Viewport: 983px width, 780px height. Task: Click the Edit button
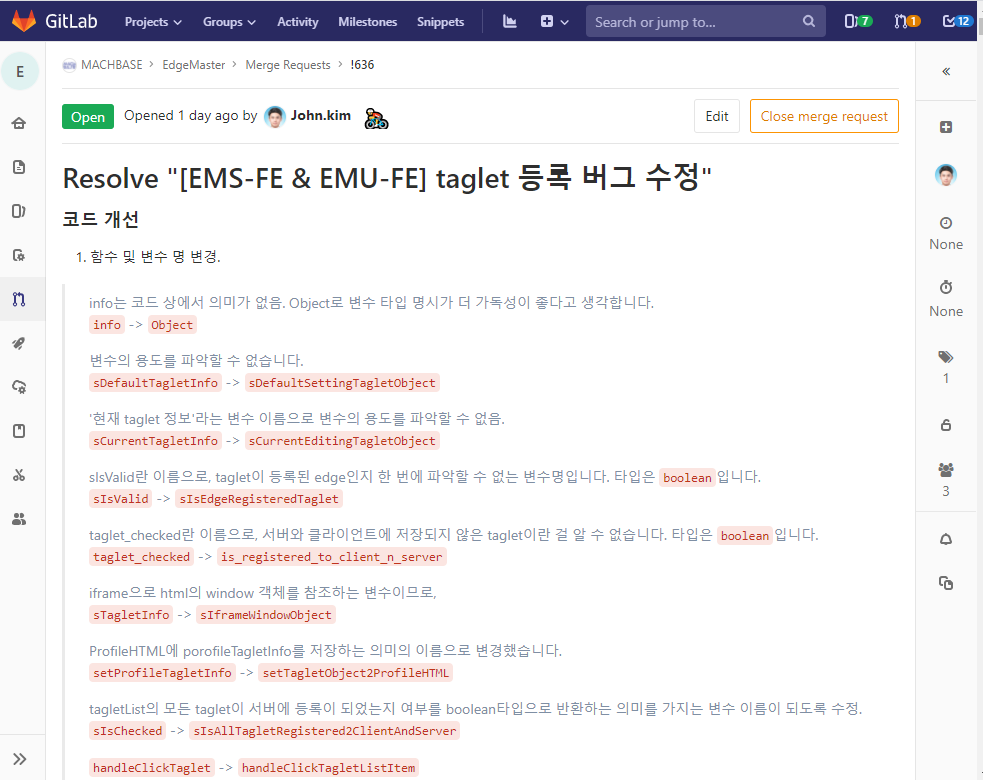(x=717, y=116)
